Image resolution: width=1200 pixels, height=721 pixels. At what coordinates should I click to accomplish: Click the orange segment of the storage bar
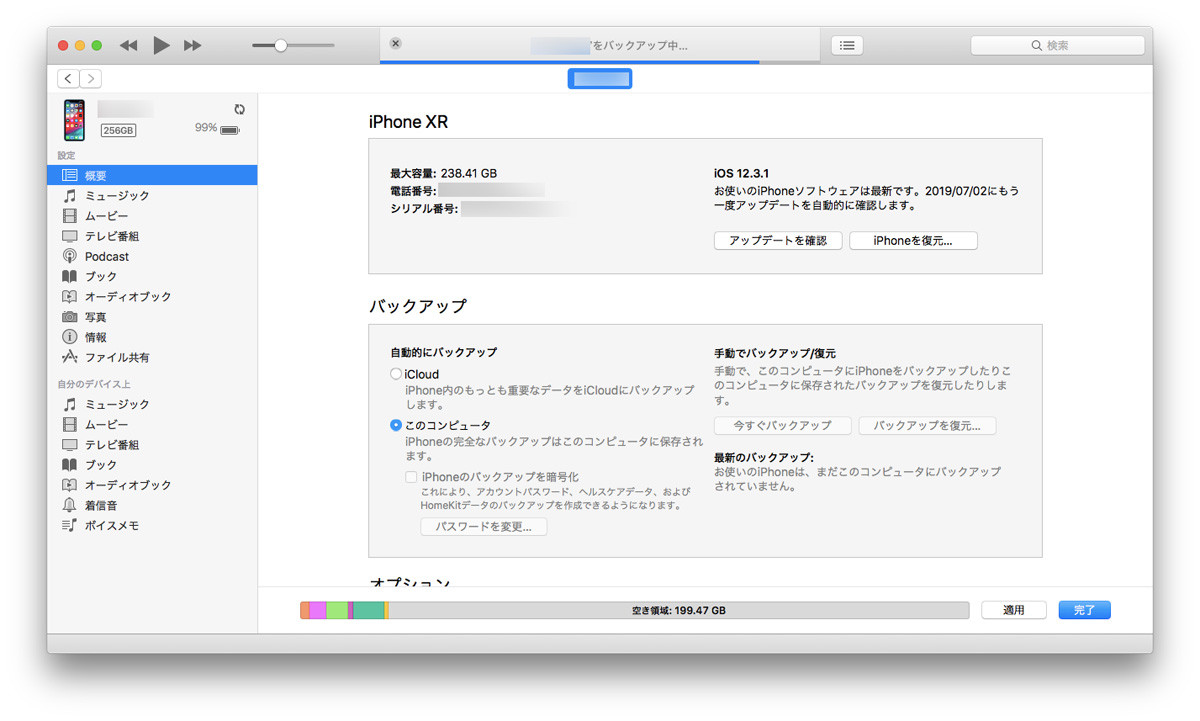(x=305, y=610)
